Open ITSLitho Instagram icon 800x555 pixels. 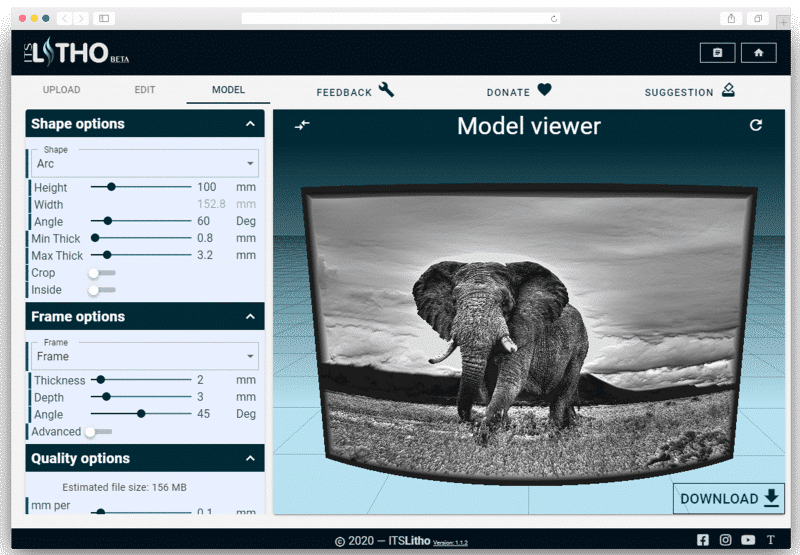click(x=725, y=540)
